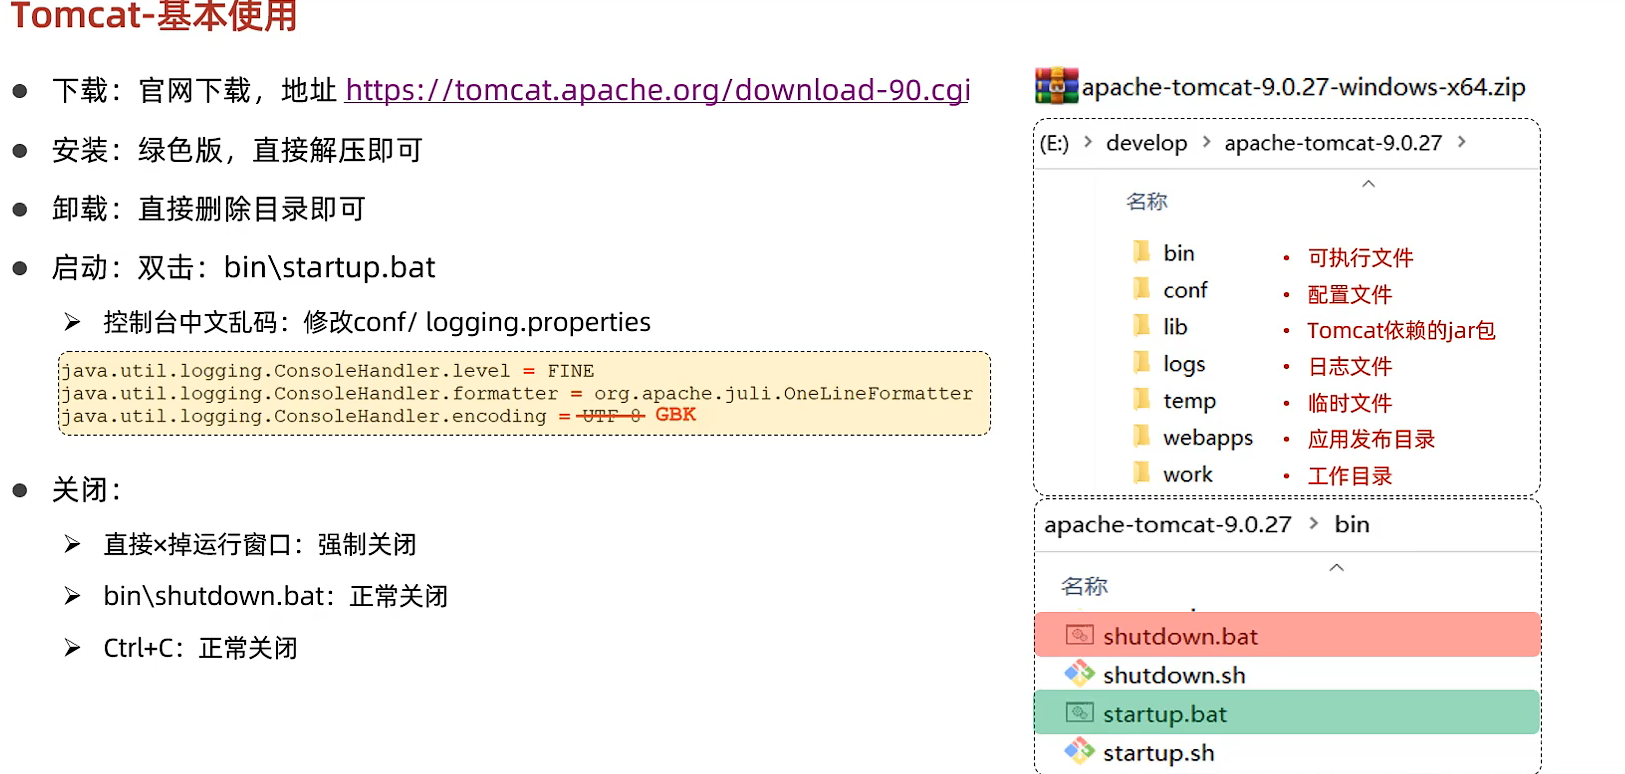Click the 直接×掉运行窗口：强制关闭 sub-bullet
Viewport: 1625px width, 774px height.
(x=260, y=544)
